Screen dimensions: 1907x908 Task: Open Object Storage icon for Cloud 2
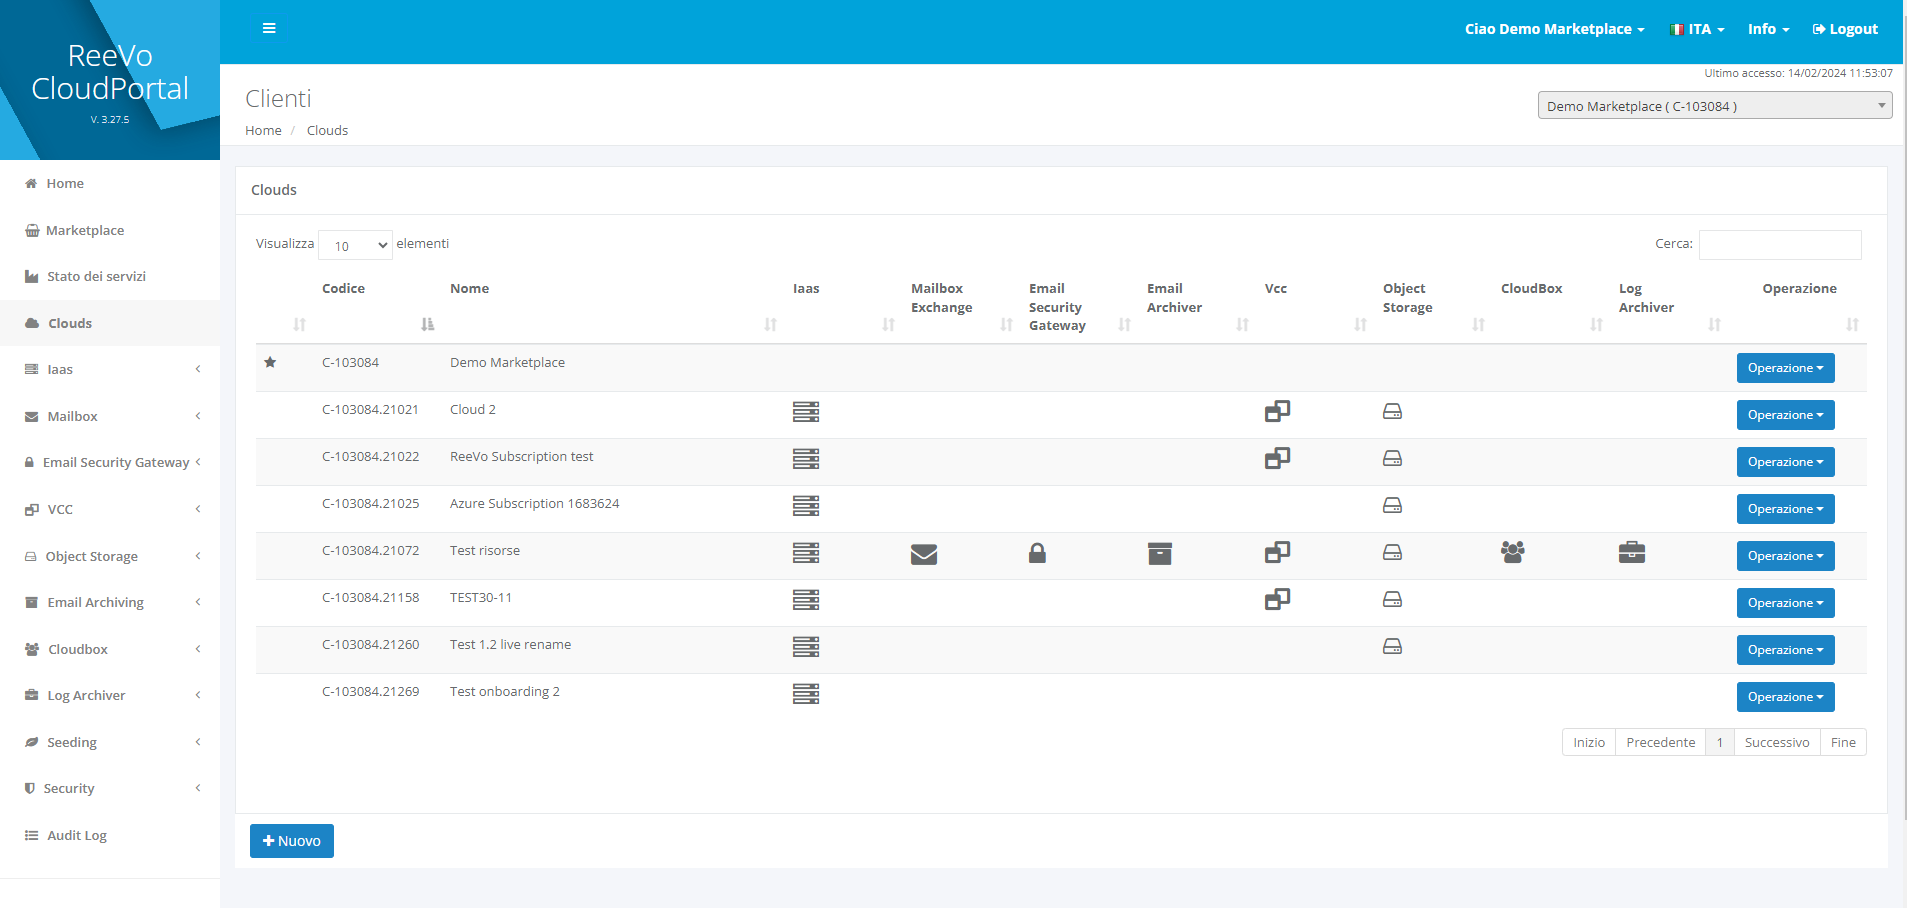pyautogui.click(x=1392, y=411)
